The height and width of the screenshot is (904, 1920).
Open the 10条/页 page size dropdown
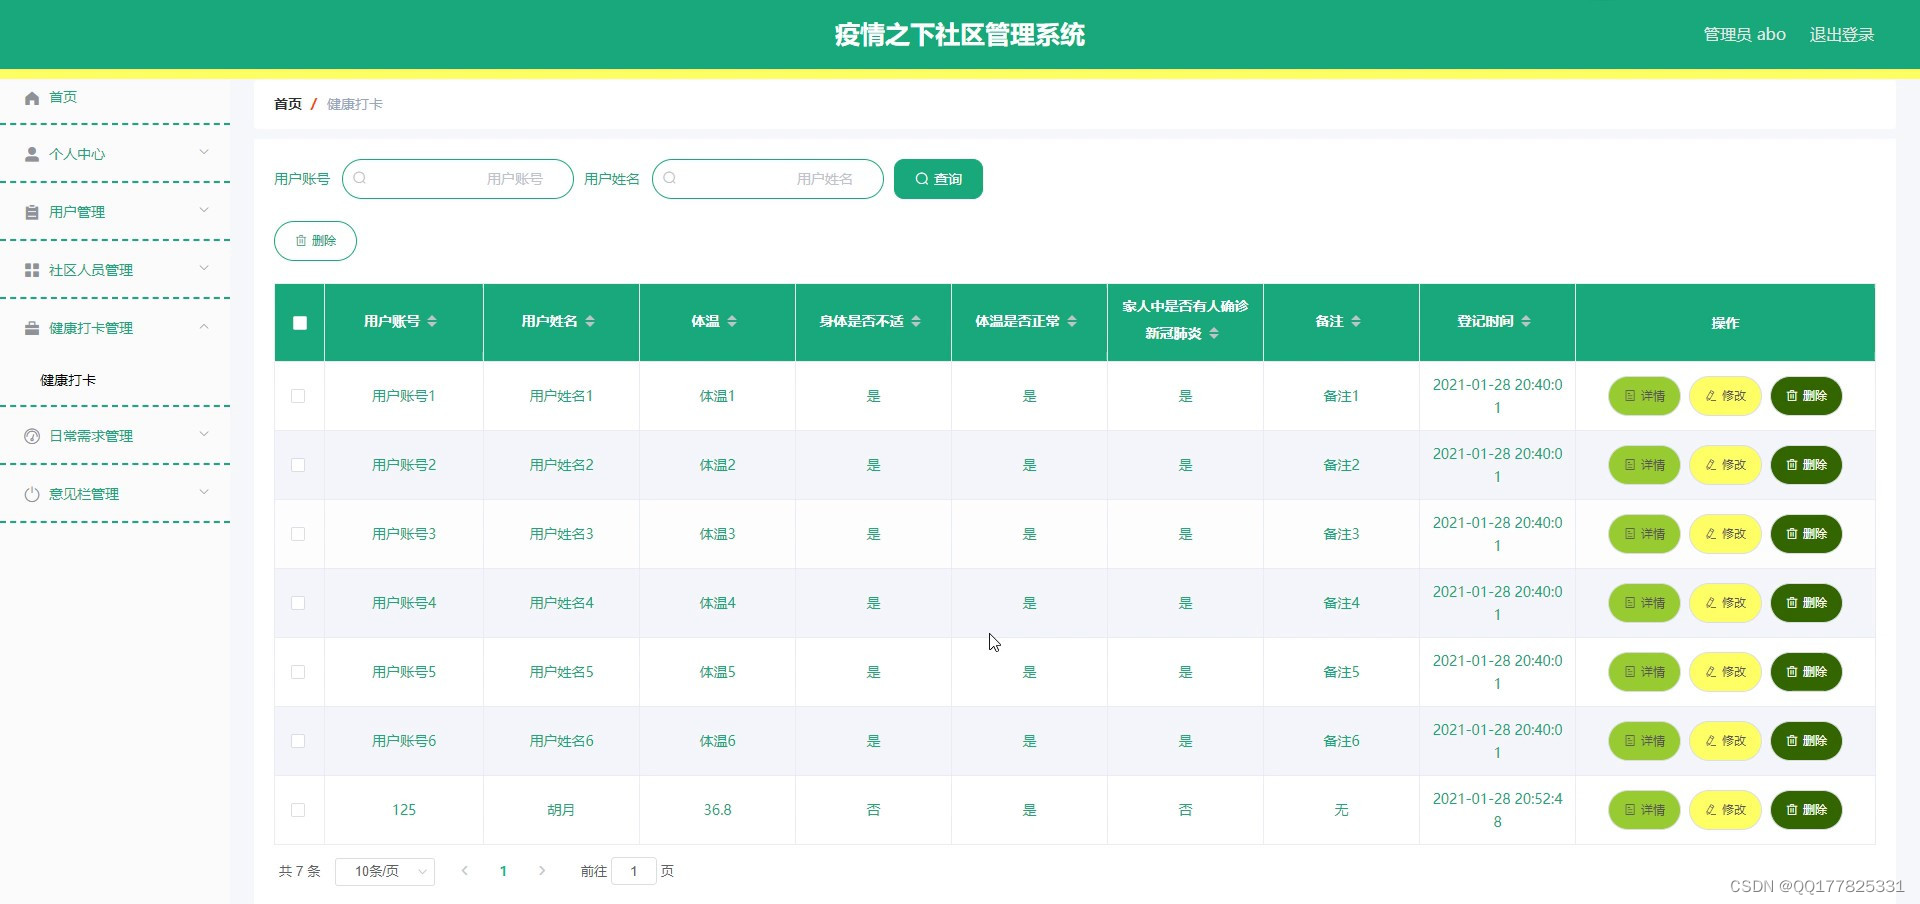pos(385,872)
